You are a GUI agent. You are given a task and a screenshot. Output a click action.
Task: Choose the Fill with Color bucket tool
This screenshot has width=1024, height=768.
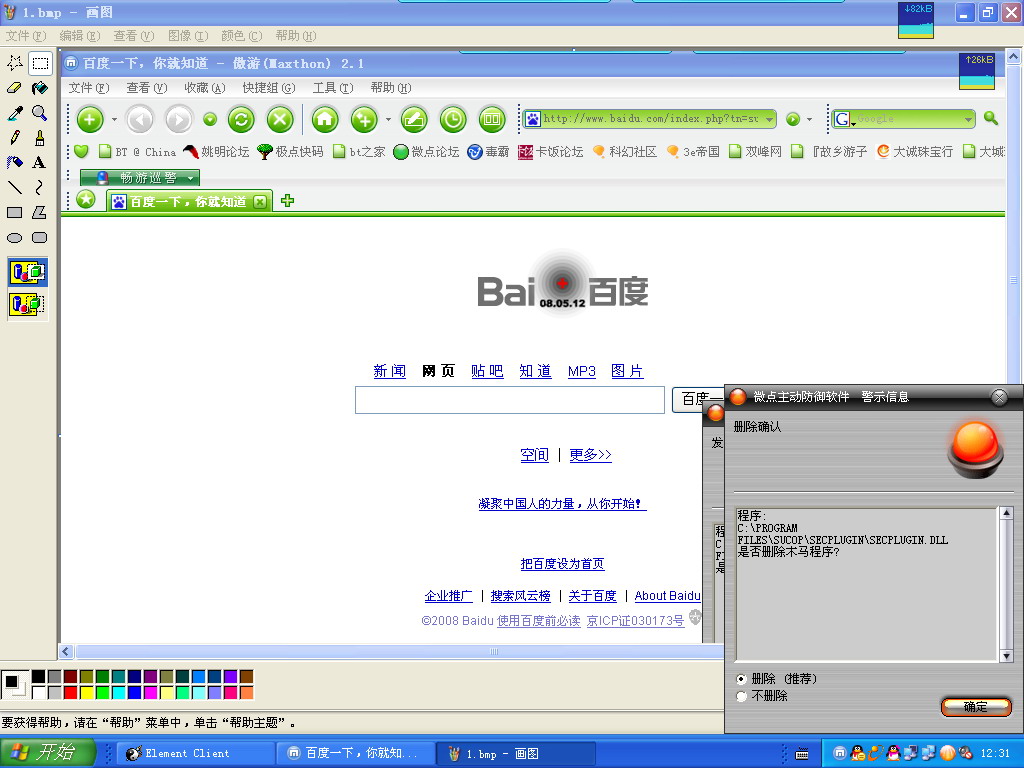click(40, 88)
